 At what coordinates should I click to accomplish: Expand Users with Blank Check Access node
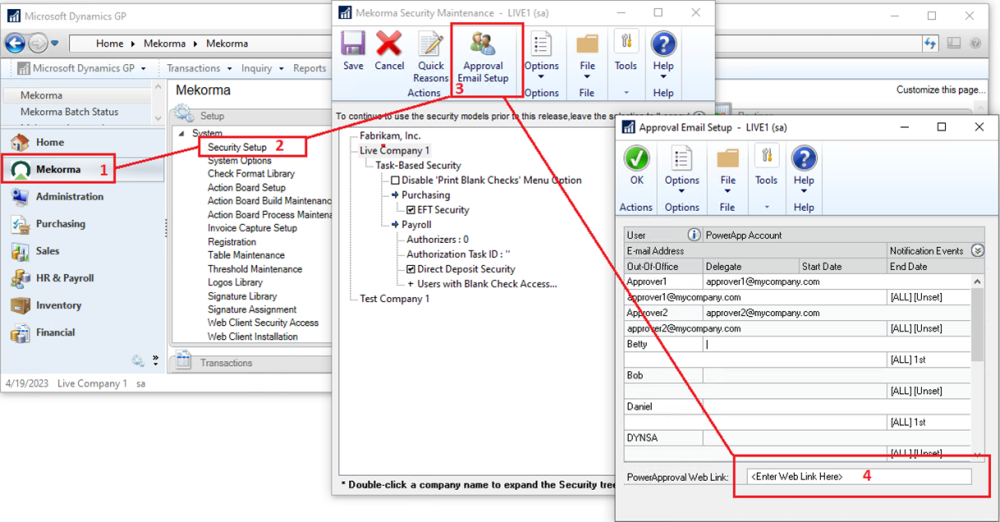pyautogui.click(x=411, y=284)
